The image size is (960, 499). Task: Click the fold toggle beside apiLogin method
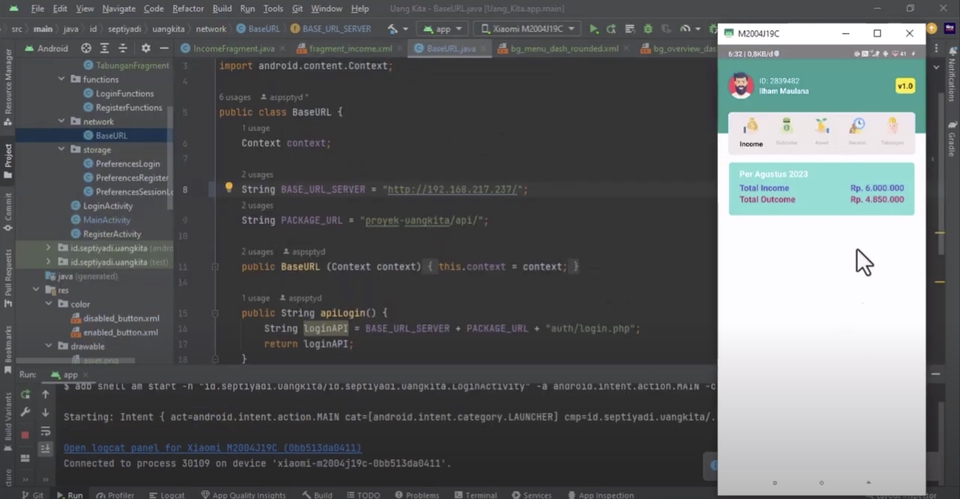(215, 313)
